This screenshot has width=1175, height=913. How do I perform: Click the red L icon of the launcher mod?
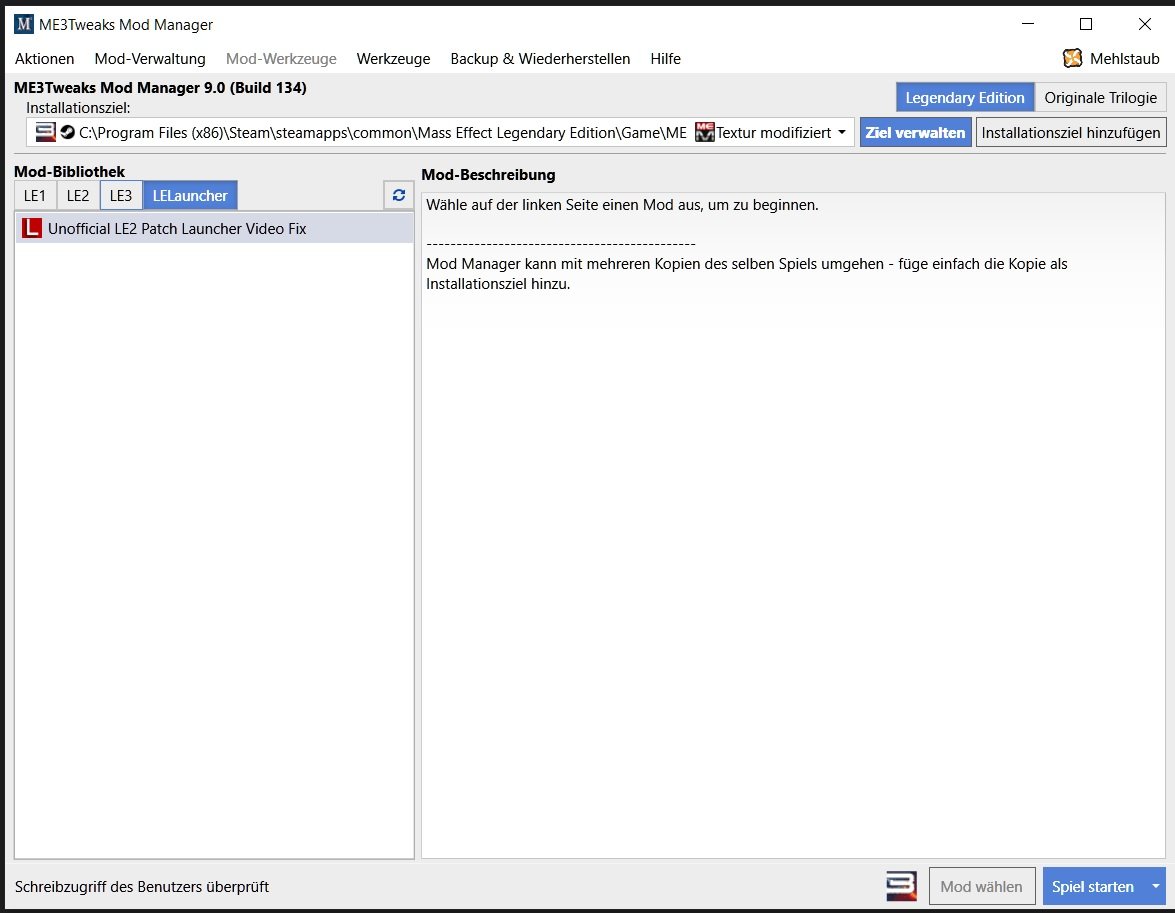click(x=31, y=228)
